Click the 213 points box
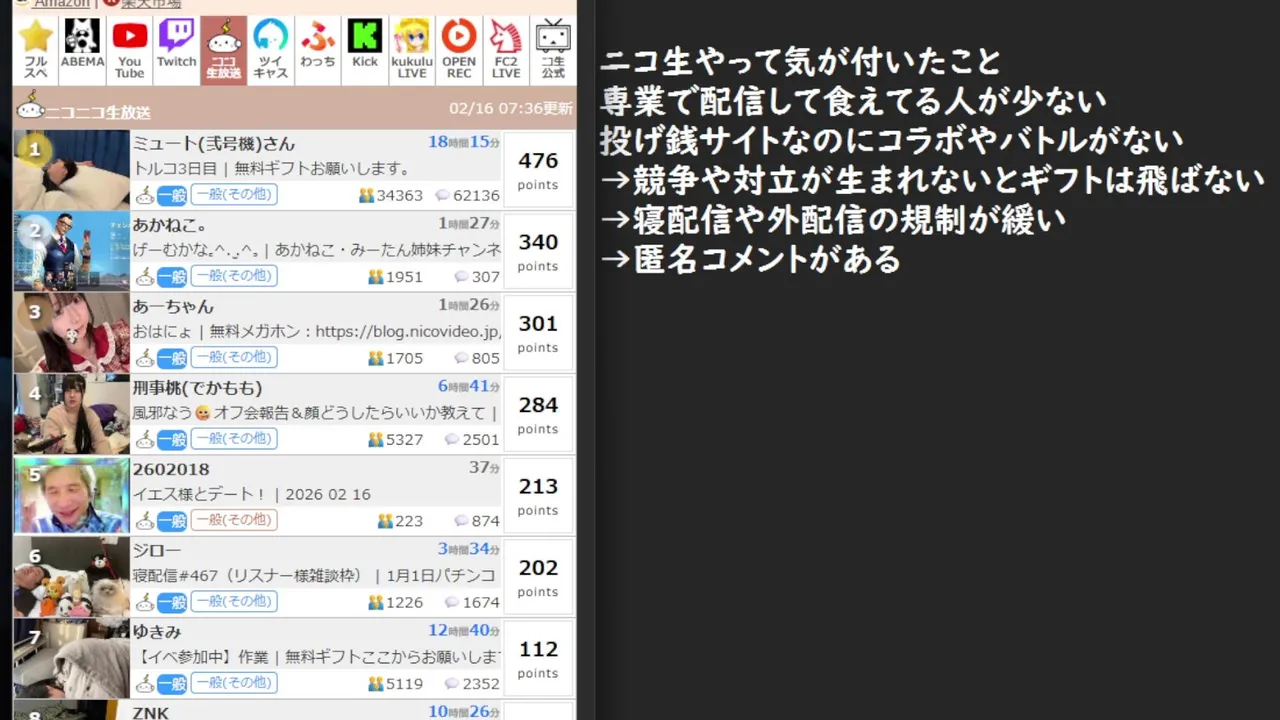Screen dimensions: 1280x720 538,495
